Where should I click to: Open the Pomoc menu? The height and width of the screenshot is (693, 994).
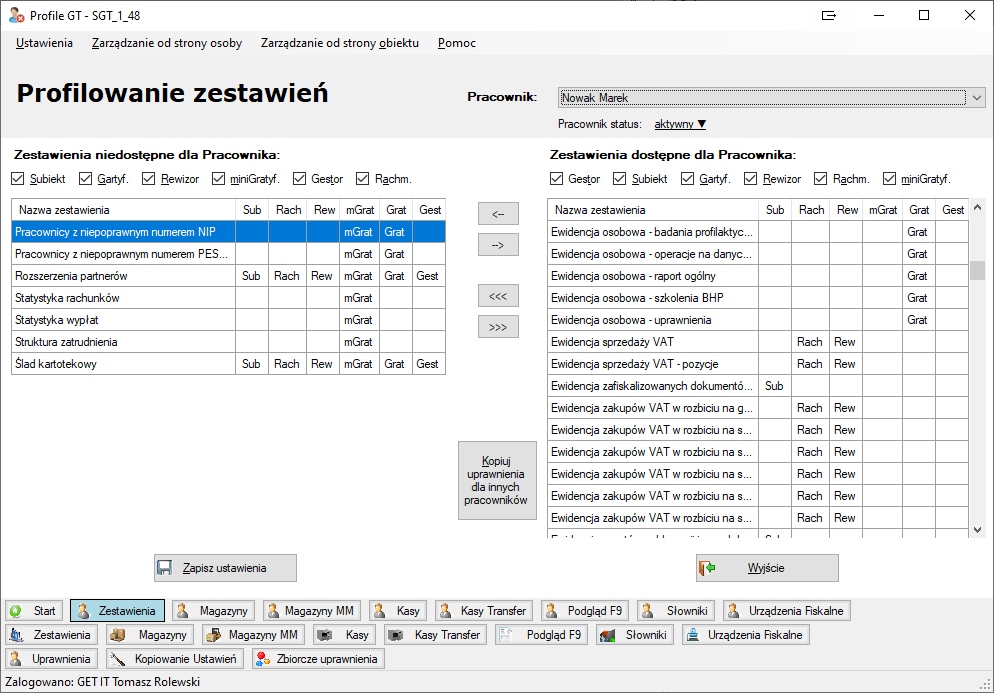point(456,43)
